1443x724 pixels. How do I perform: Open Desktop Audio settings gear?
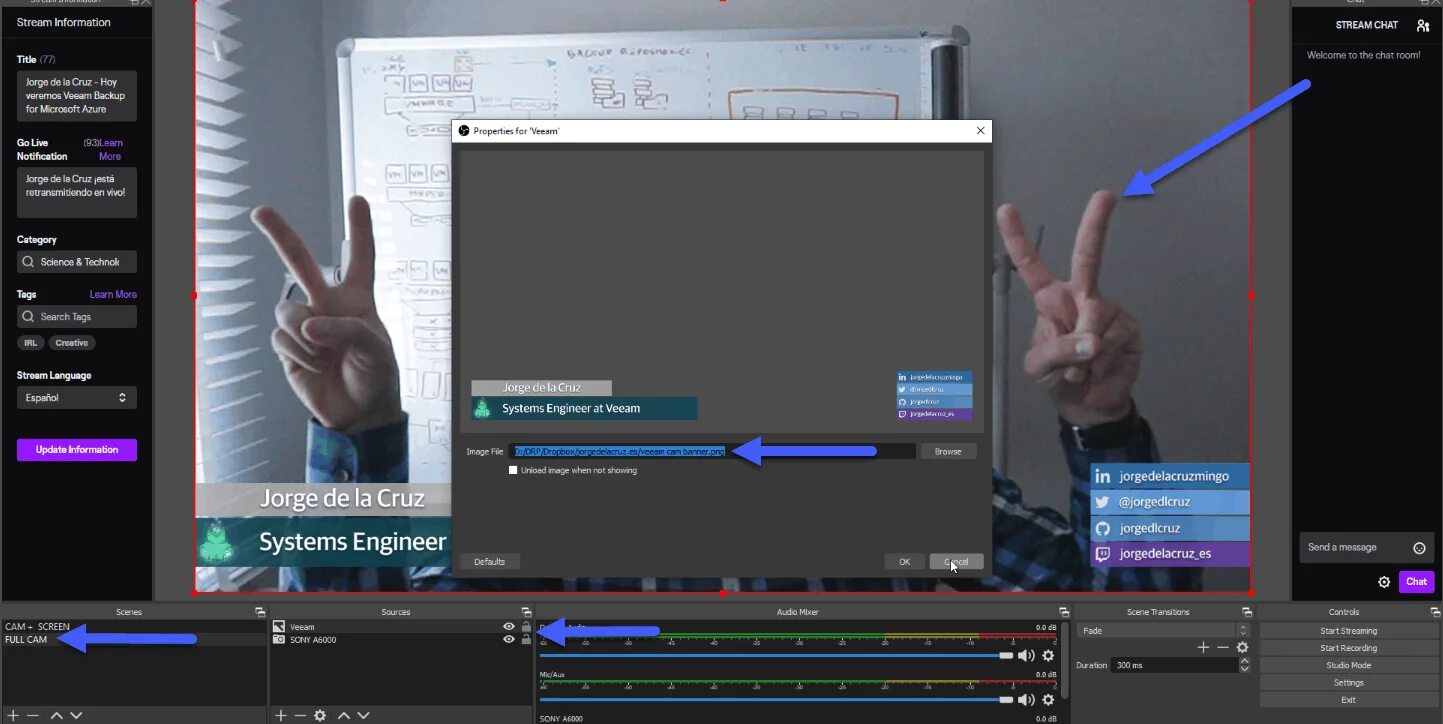[x=1048, y=655]
